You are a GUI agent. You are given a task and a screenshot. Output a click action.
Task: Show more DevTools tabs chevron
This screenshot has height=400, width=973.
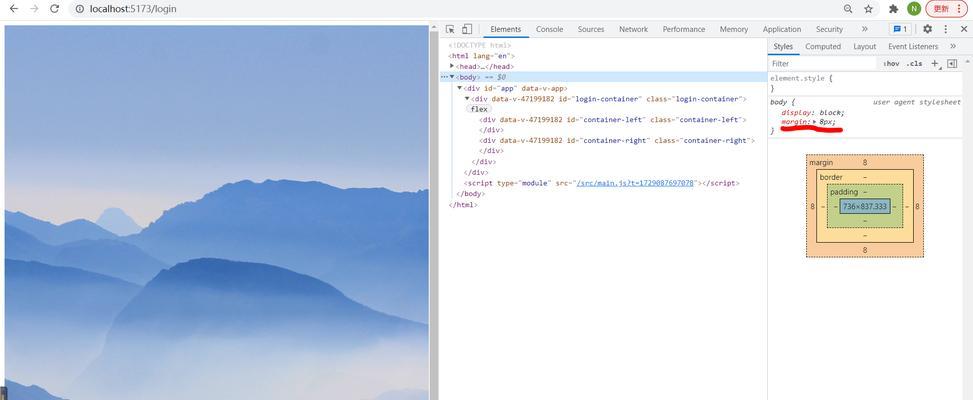point(864,29)
